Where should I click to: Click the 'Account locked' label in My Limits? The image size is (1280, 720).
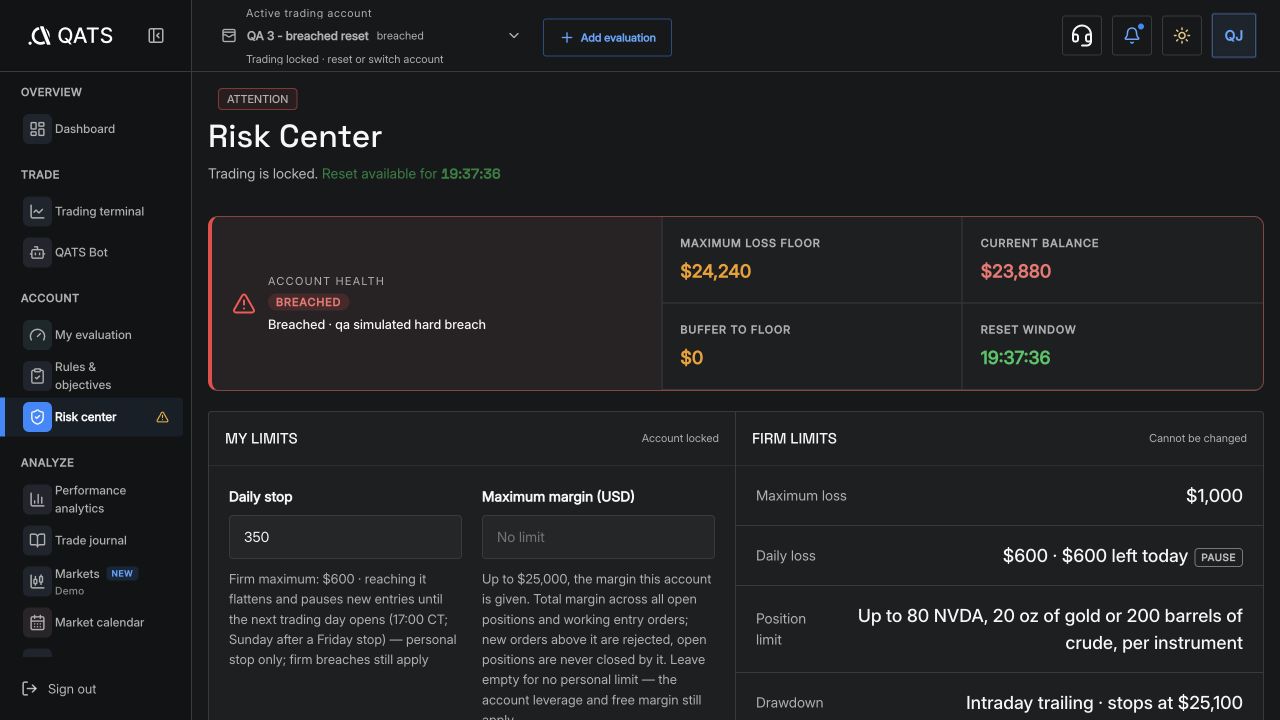point(680,438)
